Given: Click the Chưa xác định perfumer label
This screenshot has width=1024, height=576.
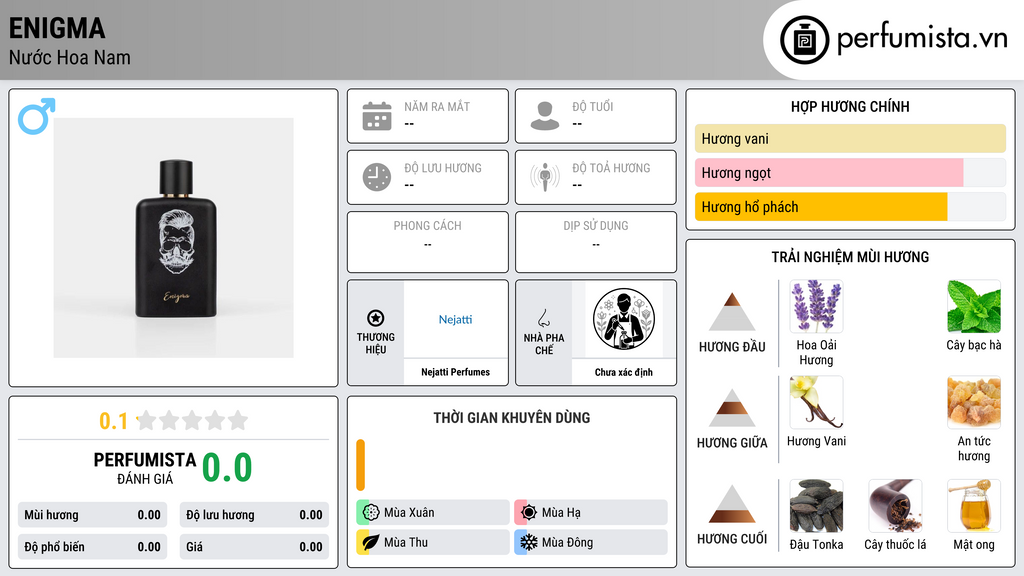Looking at the screenshot, I should click(624, 372).
